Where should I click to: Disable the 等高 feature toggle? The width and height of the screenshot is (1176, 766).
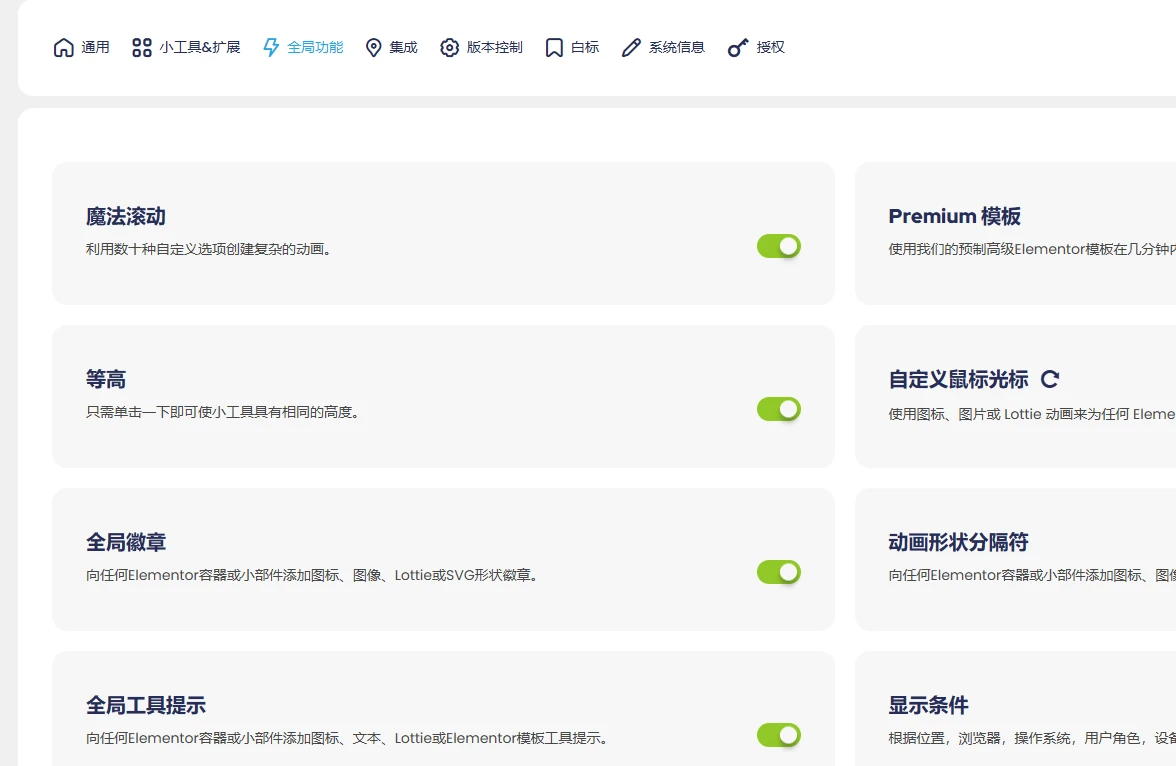(779, 409)
